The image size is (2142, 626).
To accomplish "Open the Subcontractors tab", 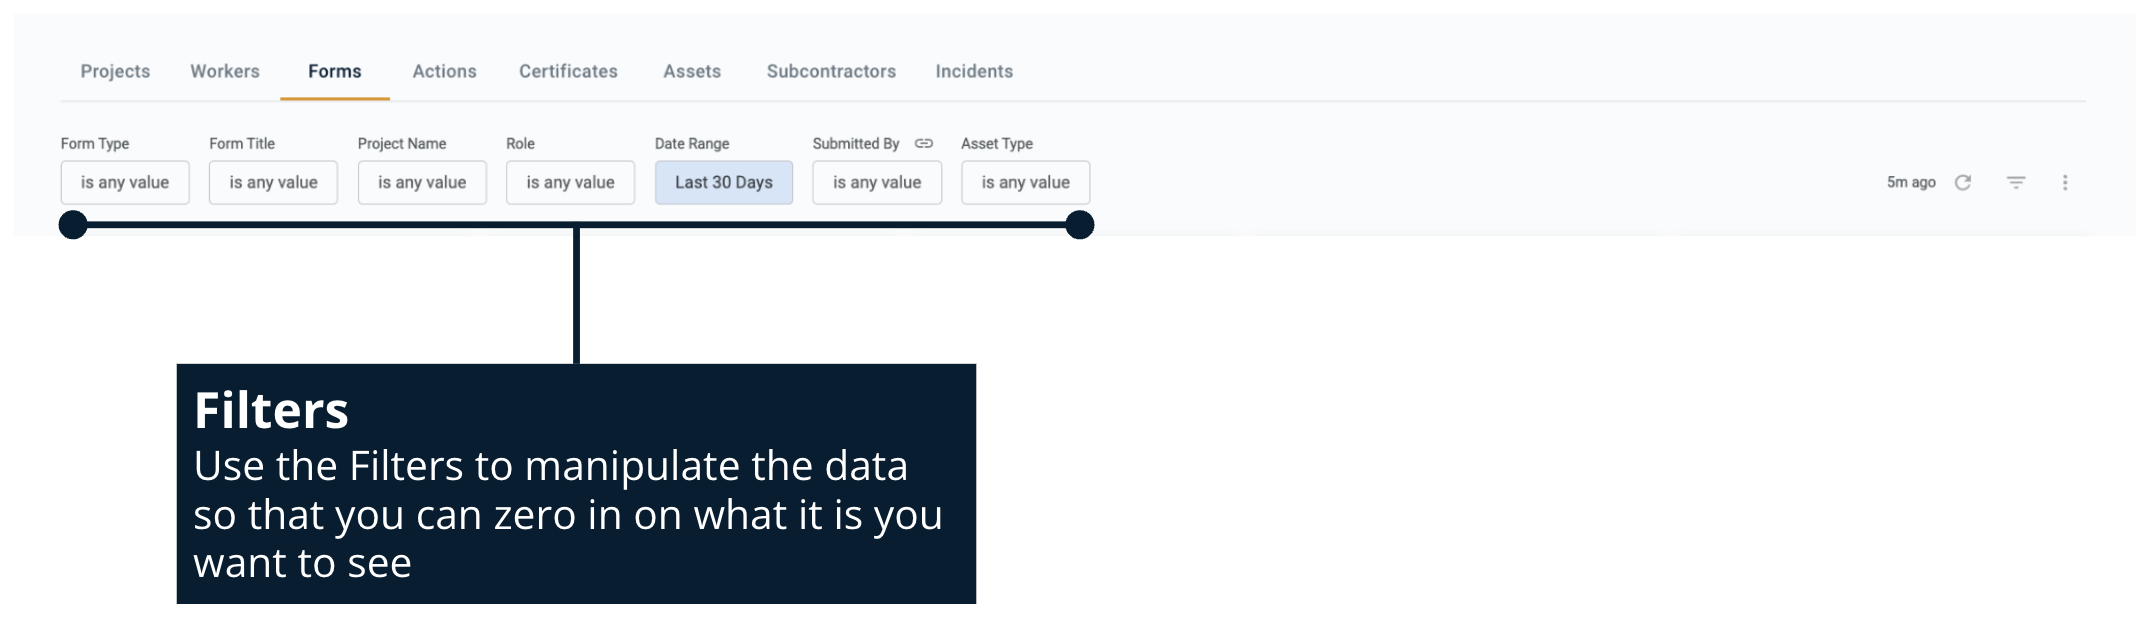I will click(x=831, y=71).
